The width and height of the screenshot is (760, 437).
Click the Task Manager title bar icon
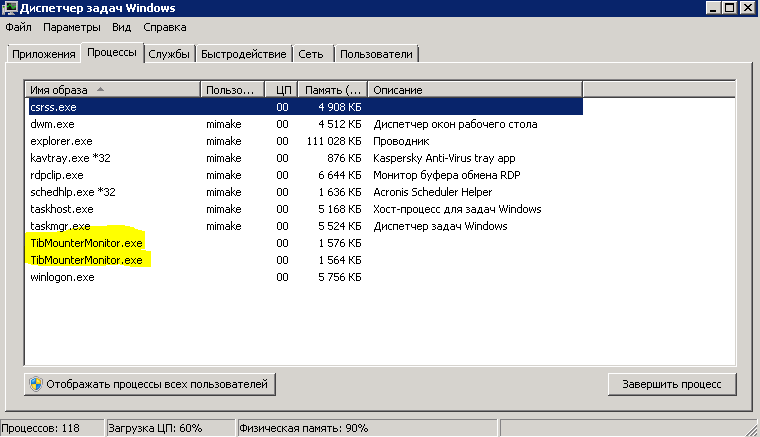(x=9, y=8)
